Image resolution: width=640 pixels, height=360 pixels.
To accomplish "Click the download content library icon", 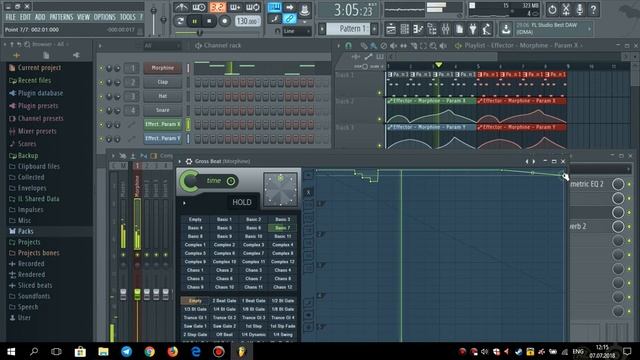I will 506,29.
